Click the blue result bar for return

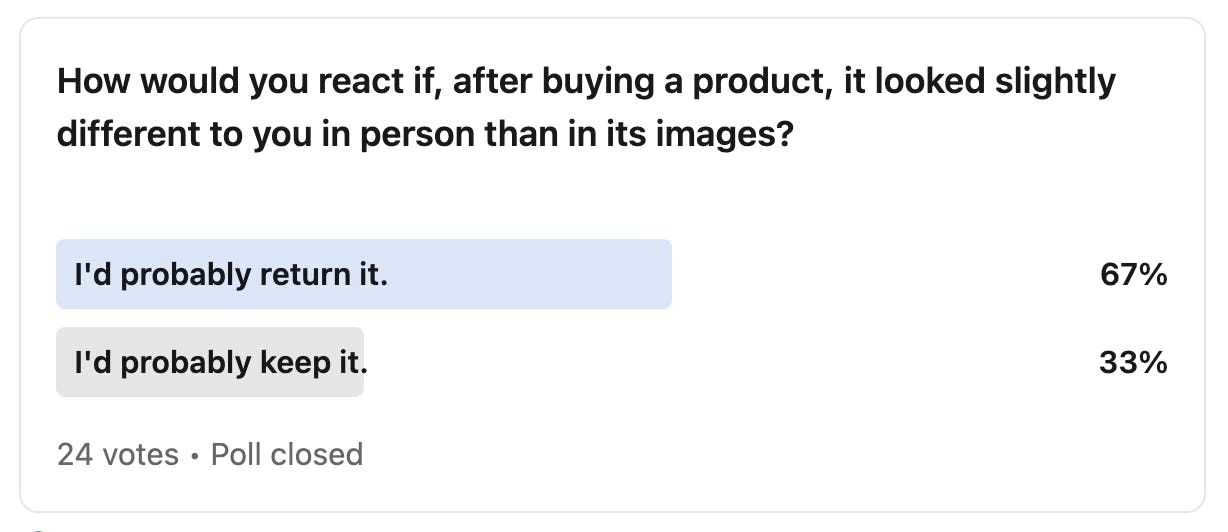coord(500,275)
